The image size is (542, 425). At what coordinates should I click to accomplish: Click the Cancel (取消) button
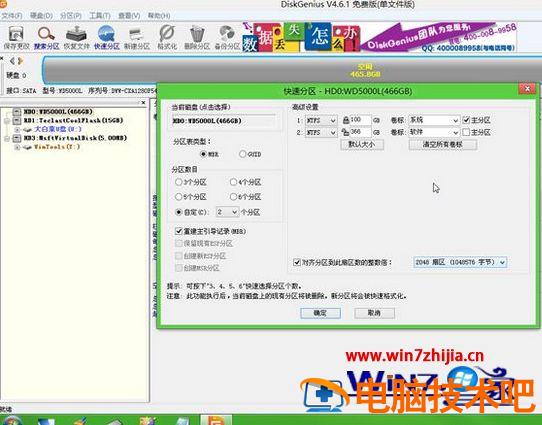point(374,313)
